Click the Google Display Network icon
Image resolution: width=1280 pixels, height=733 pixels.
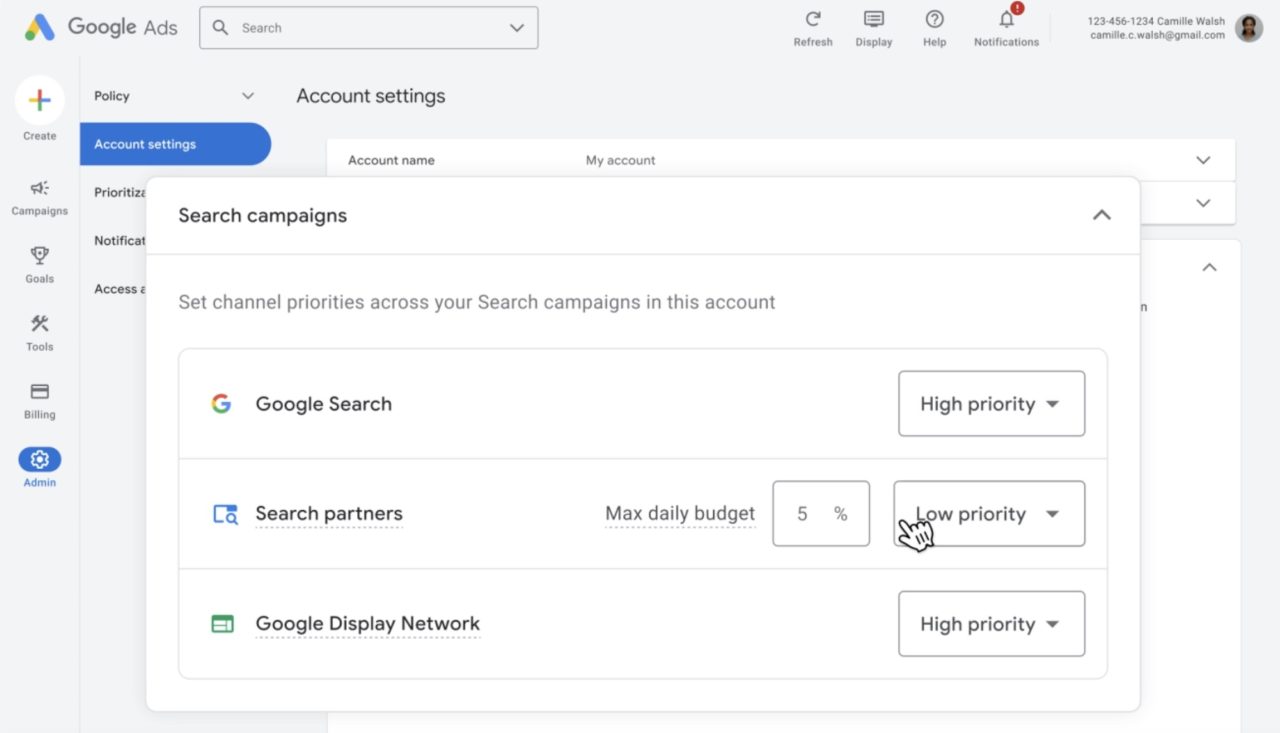pos(222,624)
